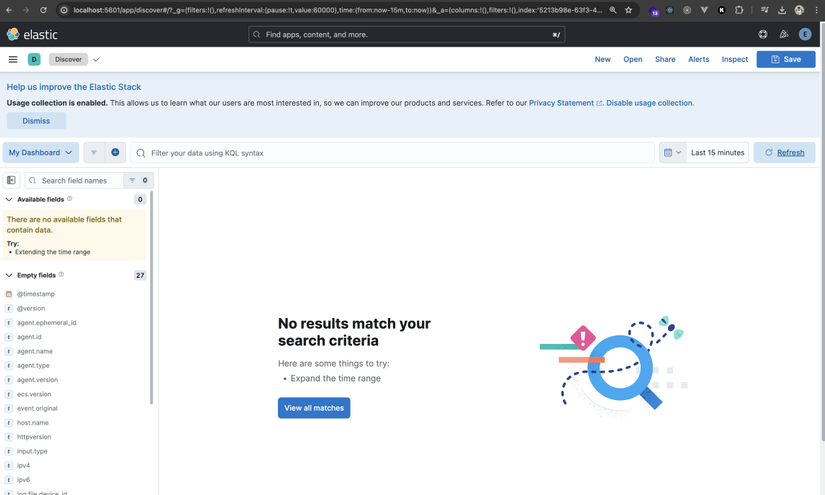Image resolution: width=825 pixels, height=495 pixels.
Task: Open the browser extensions puzzle icon
Action: 739,10
